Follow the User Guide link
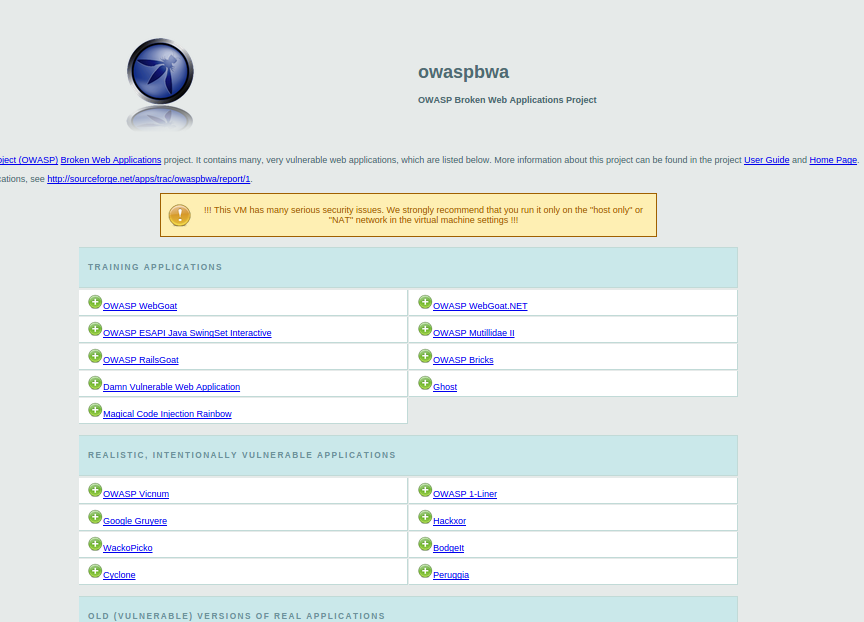The height and width of the screenshot is (622, 864). click(x=766, y=160)
